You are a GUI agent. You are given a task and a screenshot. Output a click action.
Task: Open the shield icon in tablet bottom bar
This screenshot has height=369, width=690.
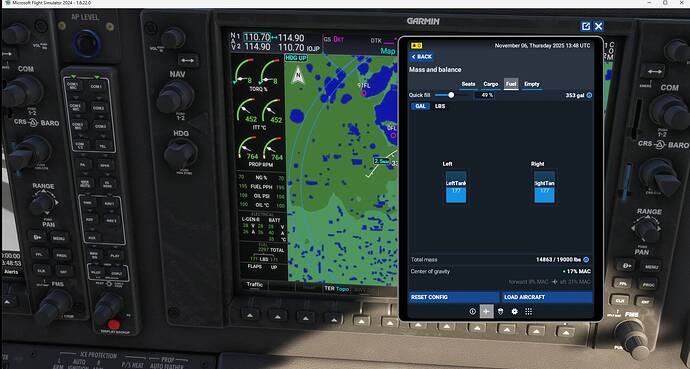500,311
